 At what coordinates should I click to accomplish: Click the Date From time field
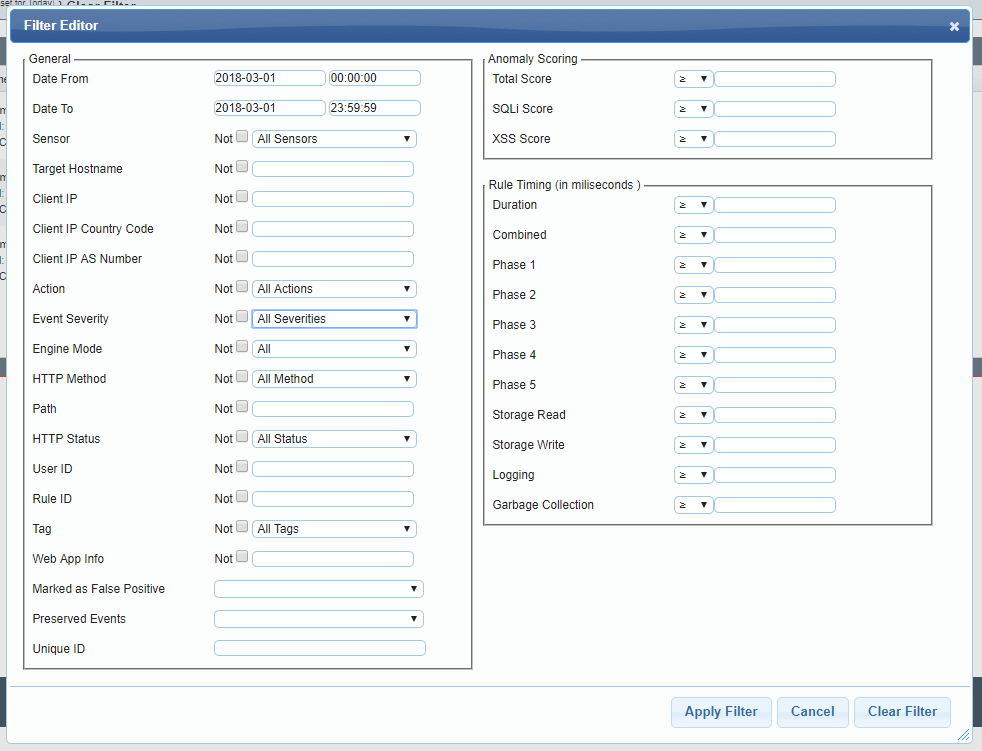pyautogui.click(x=375, y=78)
